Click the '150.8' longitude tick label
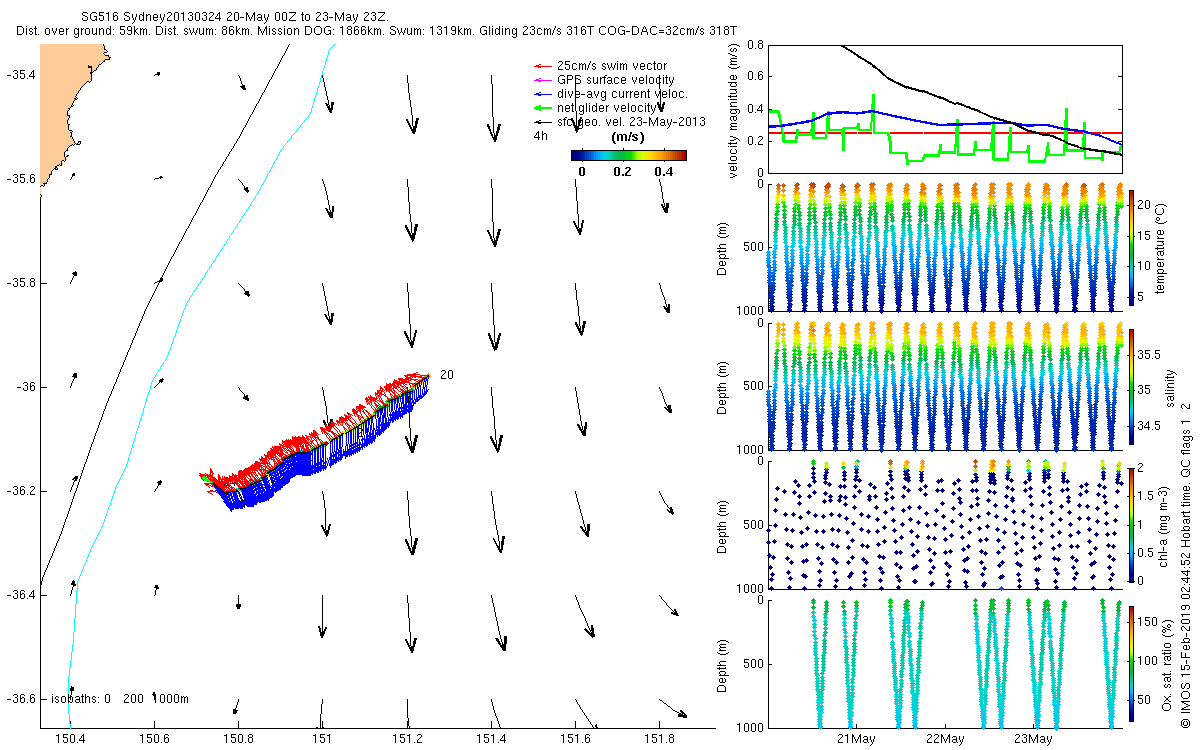 (238, 738)
